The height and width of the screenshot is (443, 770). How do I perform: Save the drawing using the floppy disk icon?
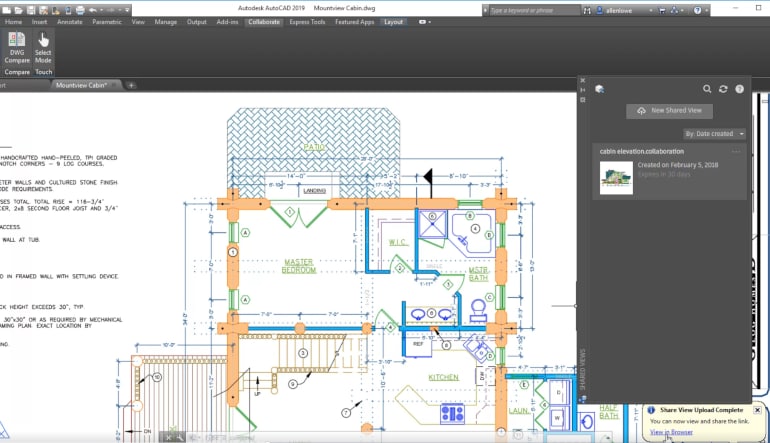[x=30, y=10]
